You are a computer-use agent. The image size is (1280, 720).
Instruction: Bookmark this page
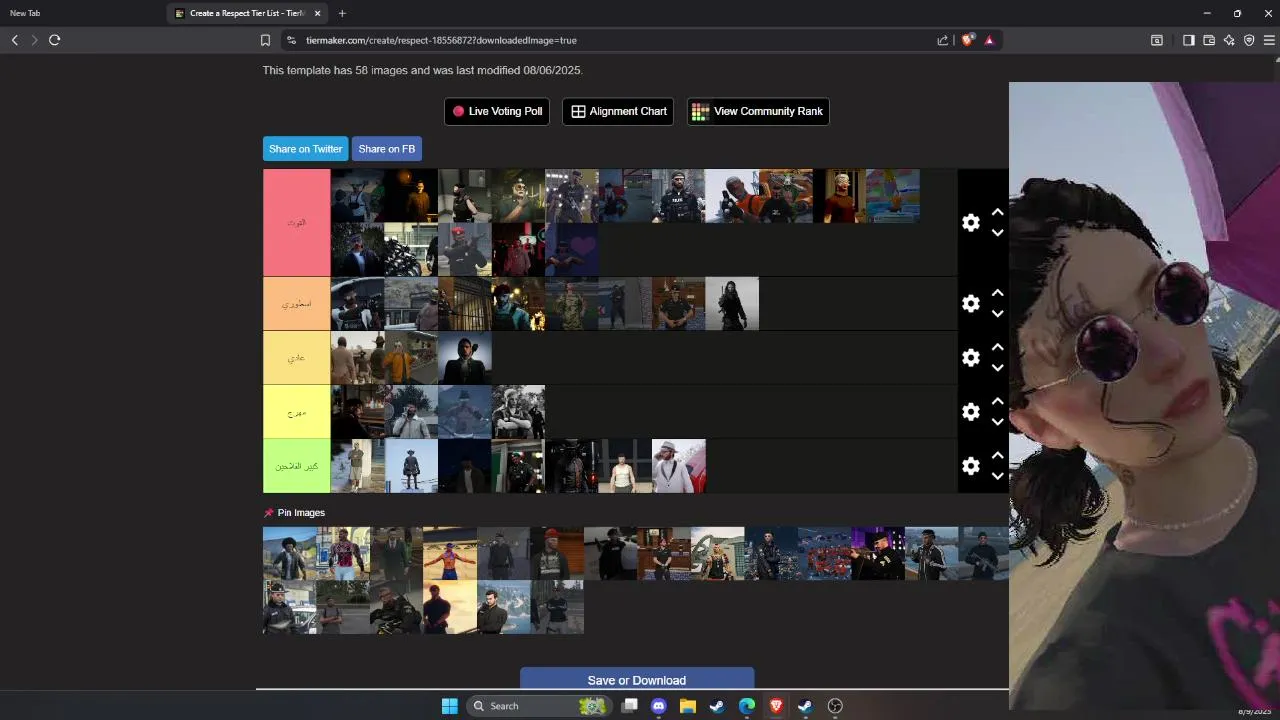tap(265, 40)
